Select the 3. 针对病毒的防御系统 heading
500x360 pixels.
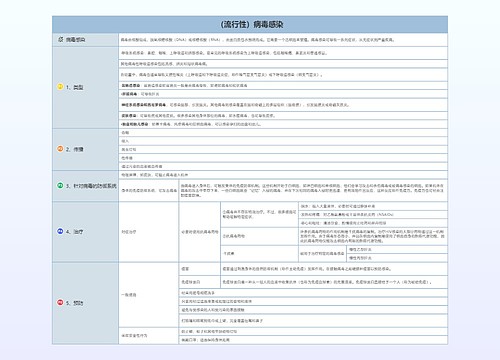pyautogui.click(x=85, y=186)
